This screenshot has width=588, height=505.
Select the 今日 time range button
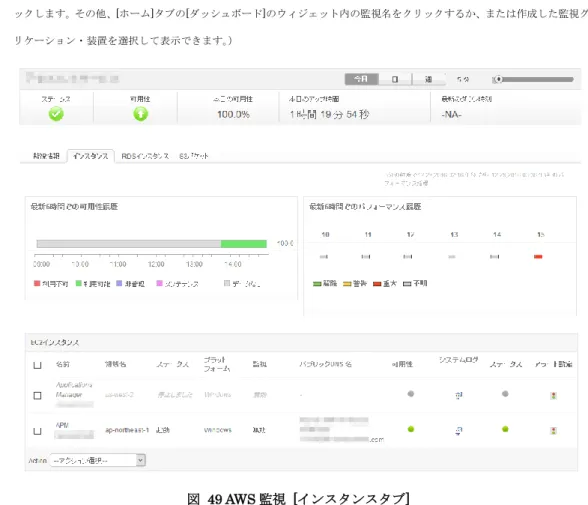(x=362, y=79)
